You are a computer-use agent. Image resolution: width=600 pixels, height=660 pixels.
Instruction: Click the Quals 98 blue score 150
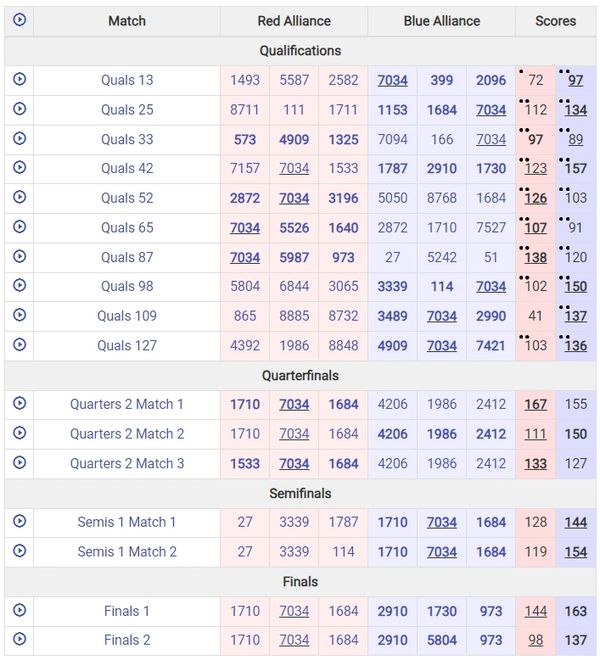(x=576, y=287)
